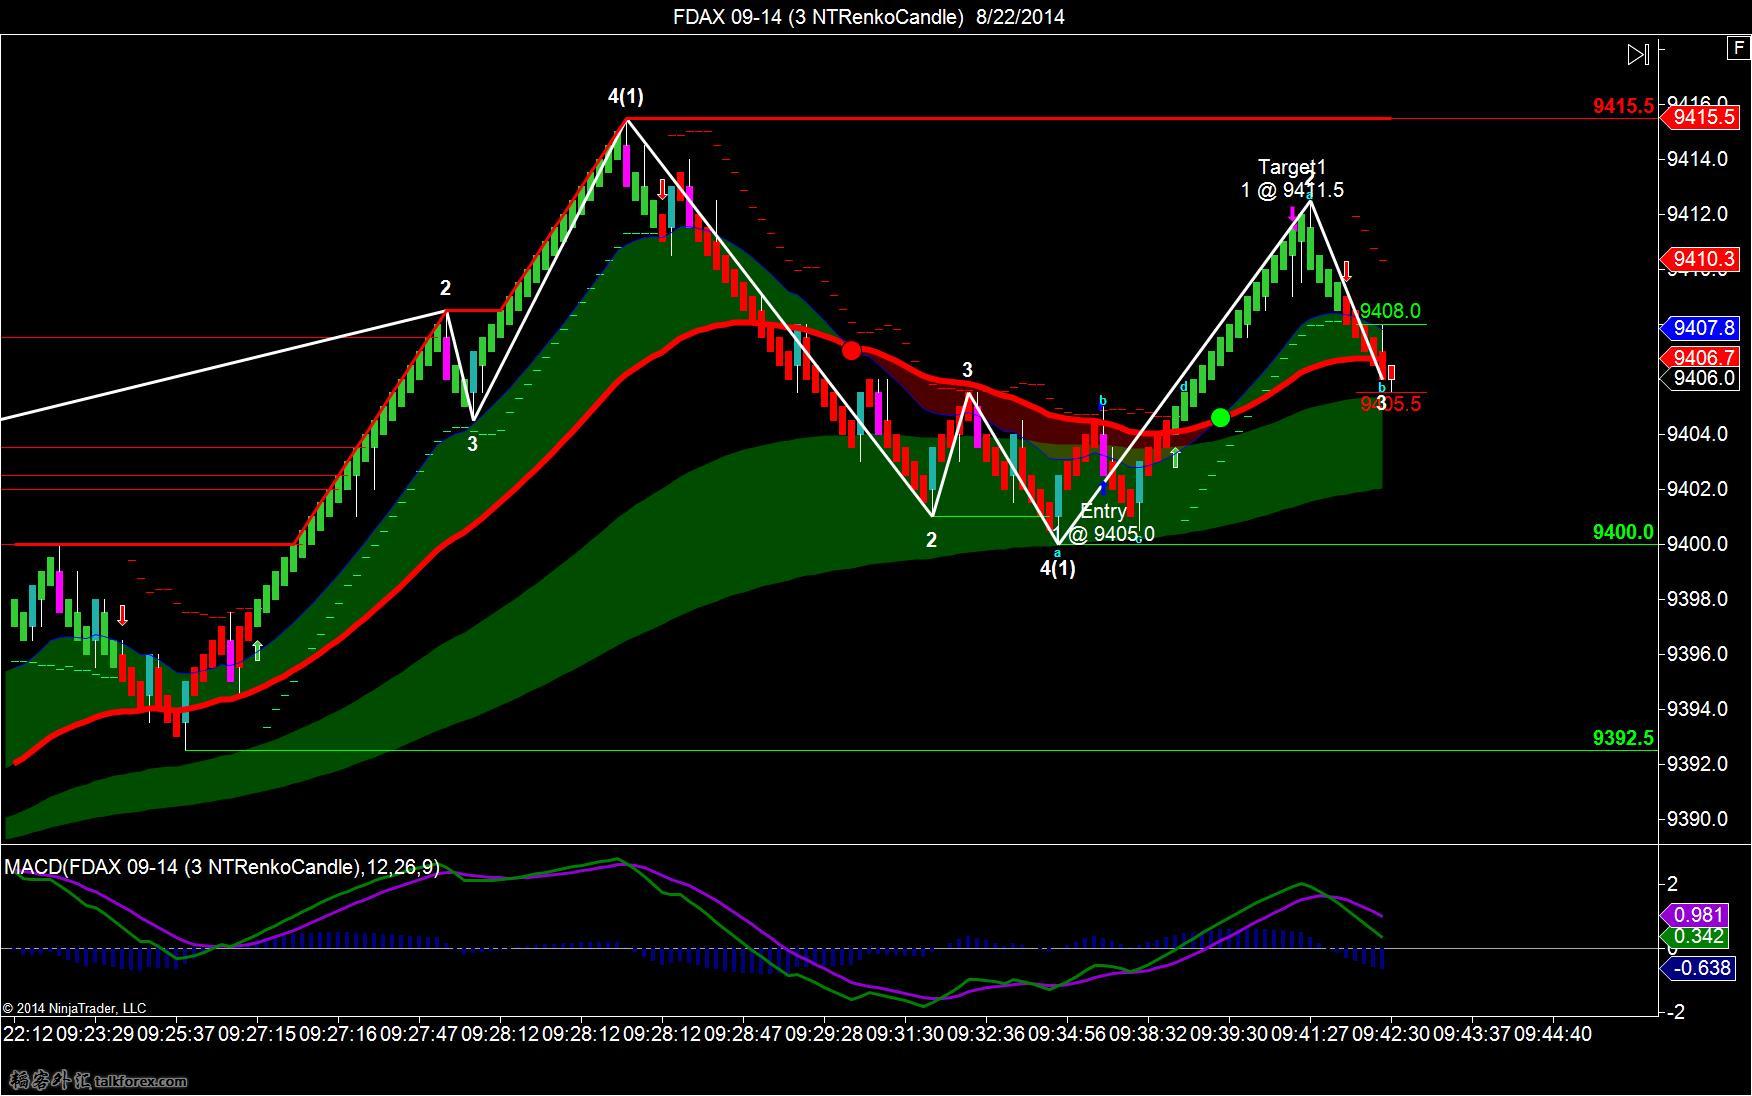Viewport: 1752px width, 1096px height.
Task: Select the red down arrow near 09:23:29
Action: click(x=122, y=615)
